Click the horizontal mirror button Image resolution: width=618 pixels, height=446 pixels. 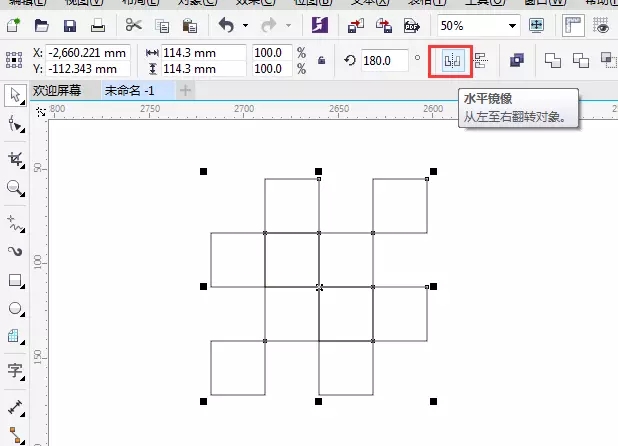tap(452, 61)
